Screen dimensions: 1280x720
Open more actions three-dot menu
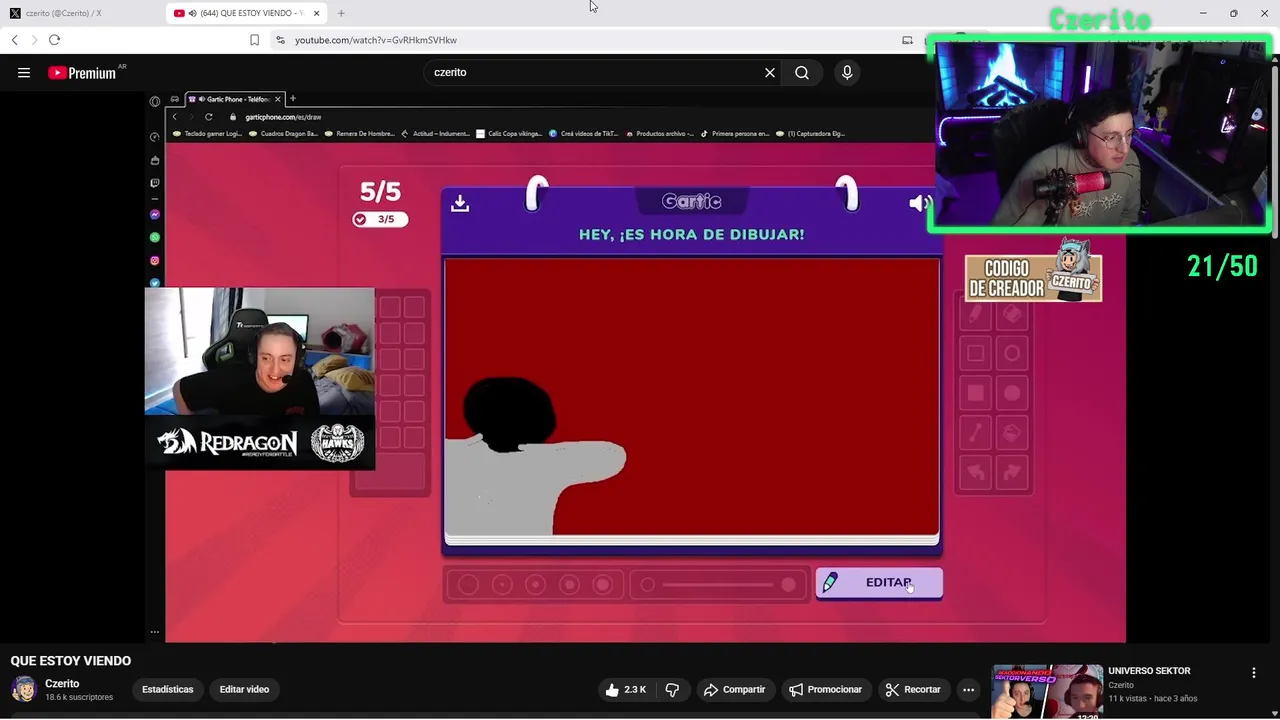(x=968, y=689)
